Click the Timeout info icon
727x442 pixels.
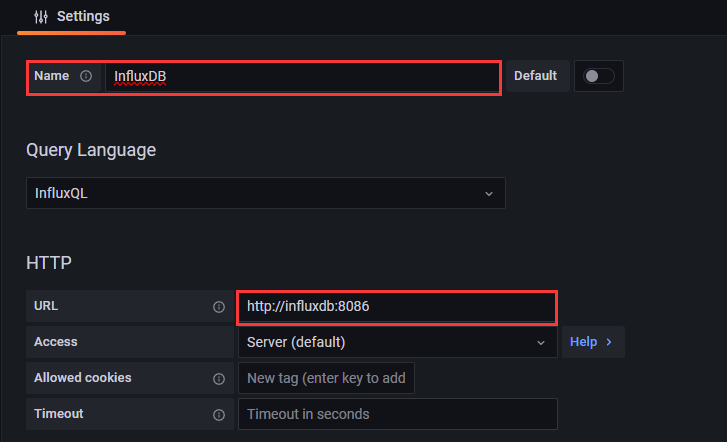click(219, 415)
